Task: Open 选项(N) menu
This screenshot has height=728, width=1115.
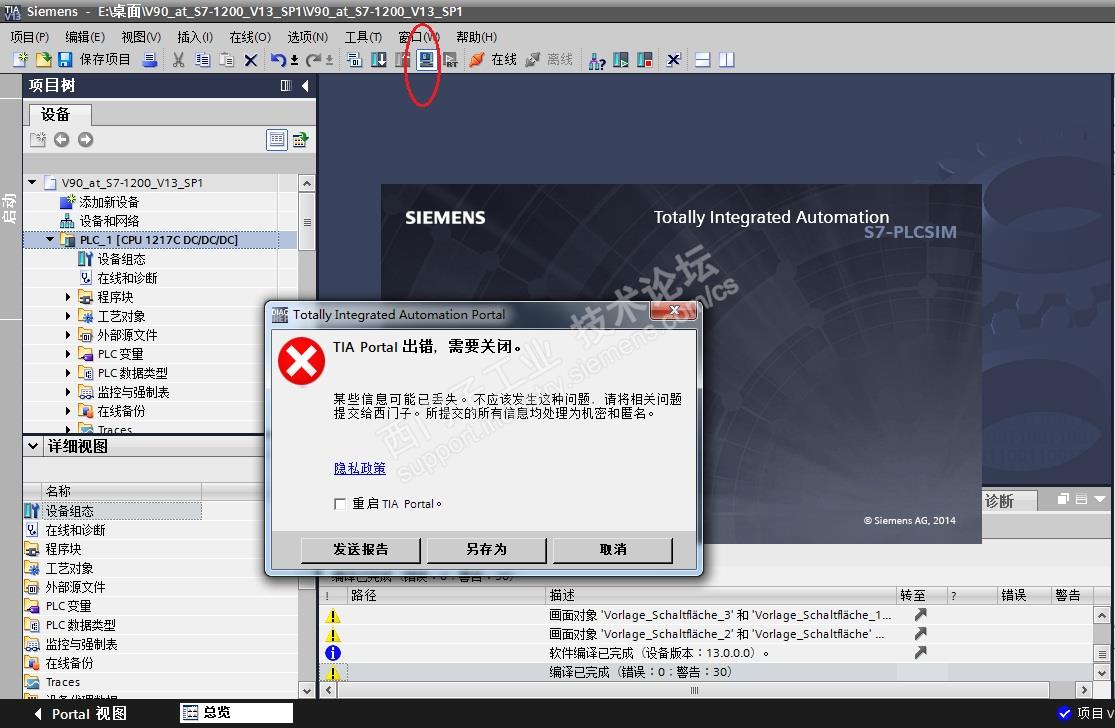Action: tap(307, 37)
